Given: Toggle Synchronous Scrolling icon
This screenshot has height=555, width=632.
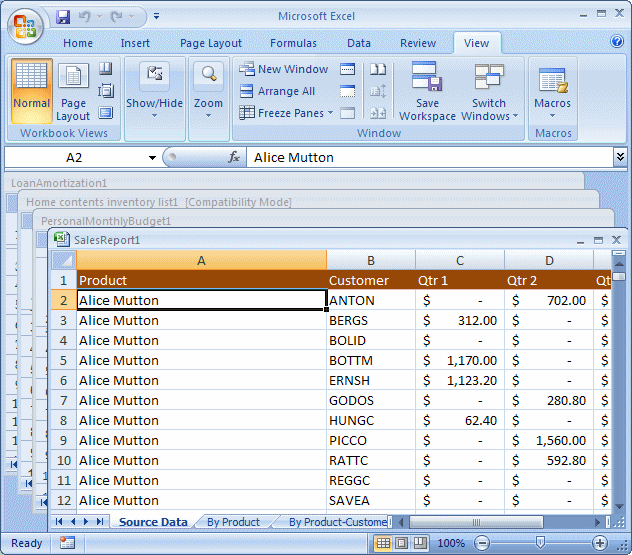Looking at the screenshot, I should click(x=378, y=91).
